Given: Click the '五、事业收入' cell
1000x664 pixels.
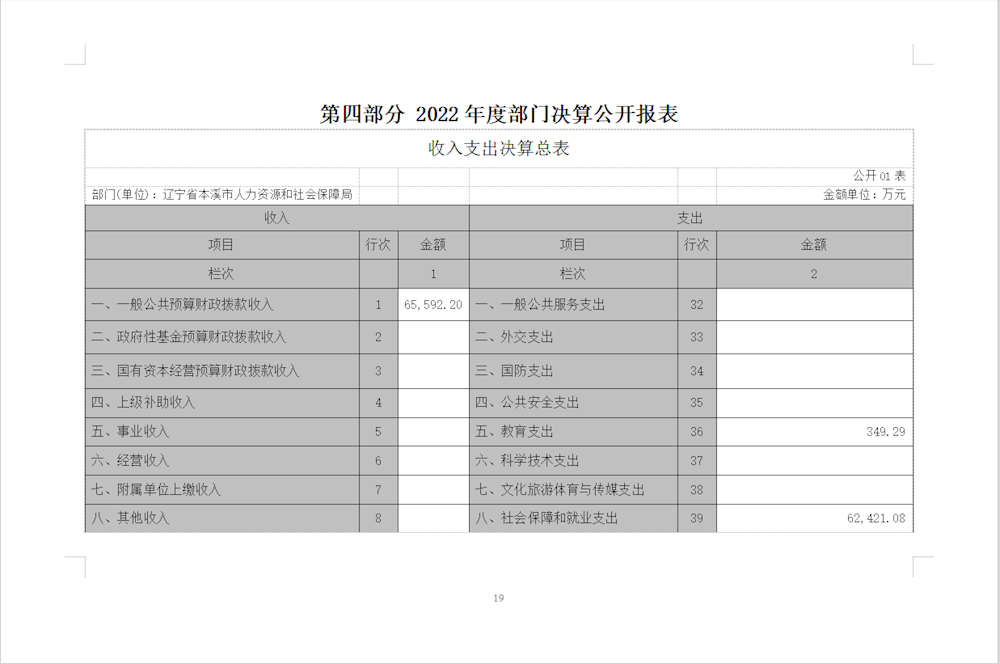Looking at the screenshot, I should pos(222,432).
